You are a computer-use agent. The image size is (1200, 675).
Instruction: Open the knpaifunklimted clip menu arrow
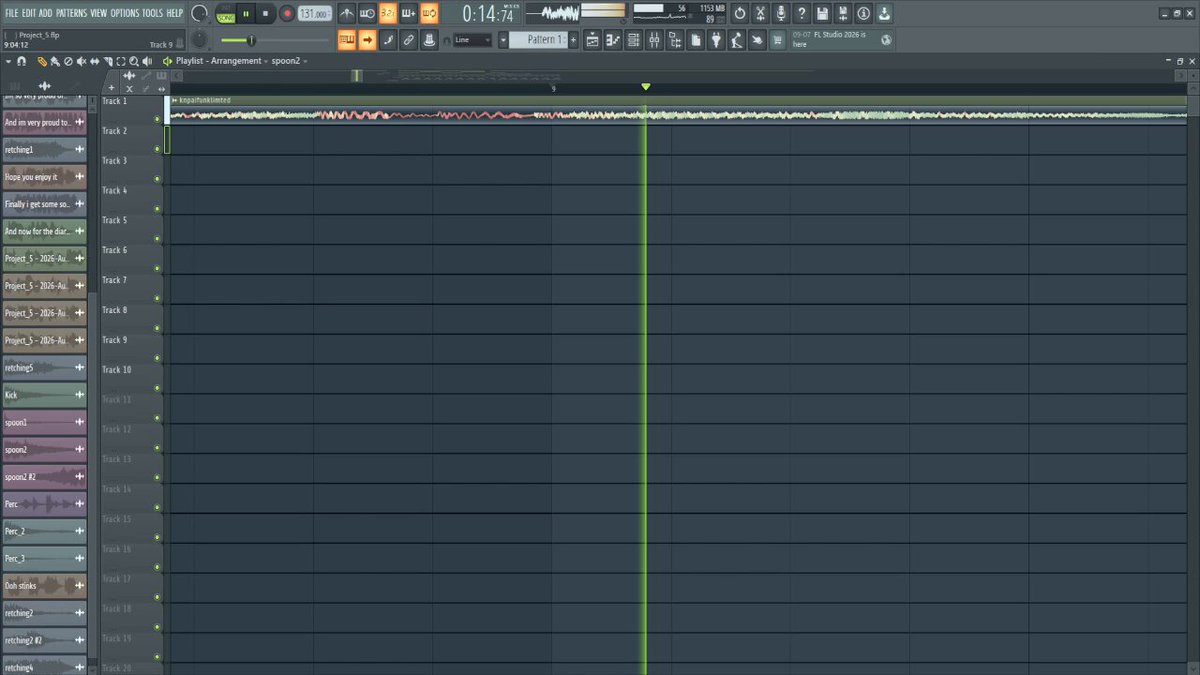click(175, 100)
